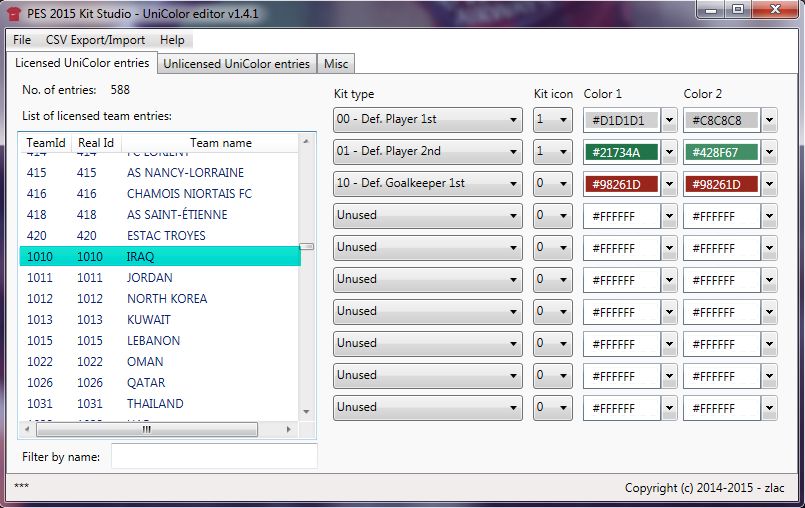Image resolution: width=805 pixels, height=508 pixels.
Task: Open Kit icon dropdown for Def. Player 2nd row
Action: [552, 152]
